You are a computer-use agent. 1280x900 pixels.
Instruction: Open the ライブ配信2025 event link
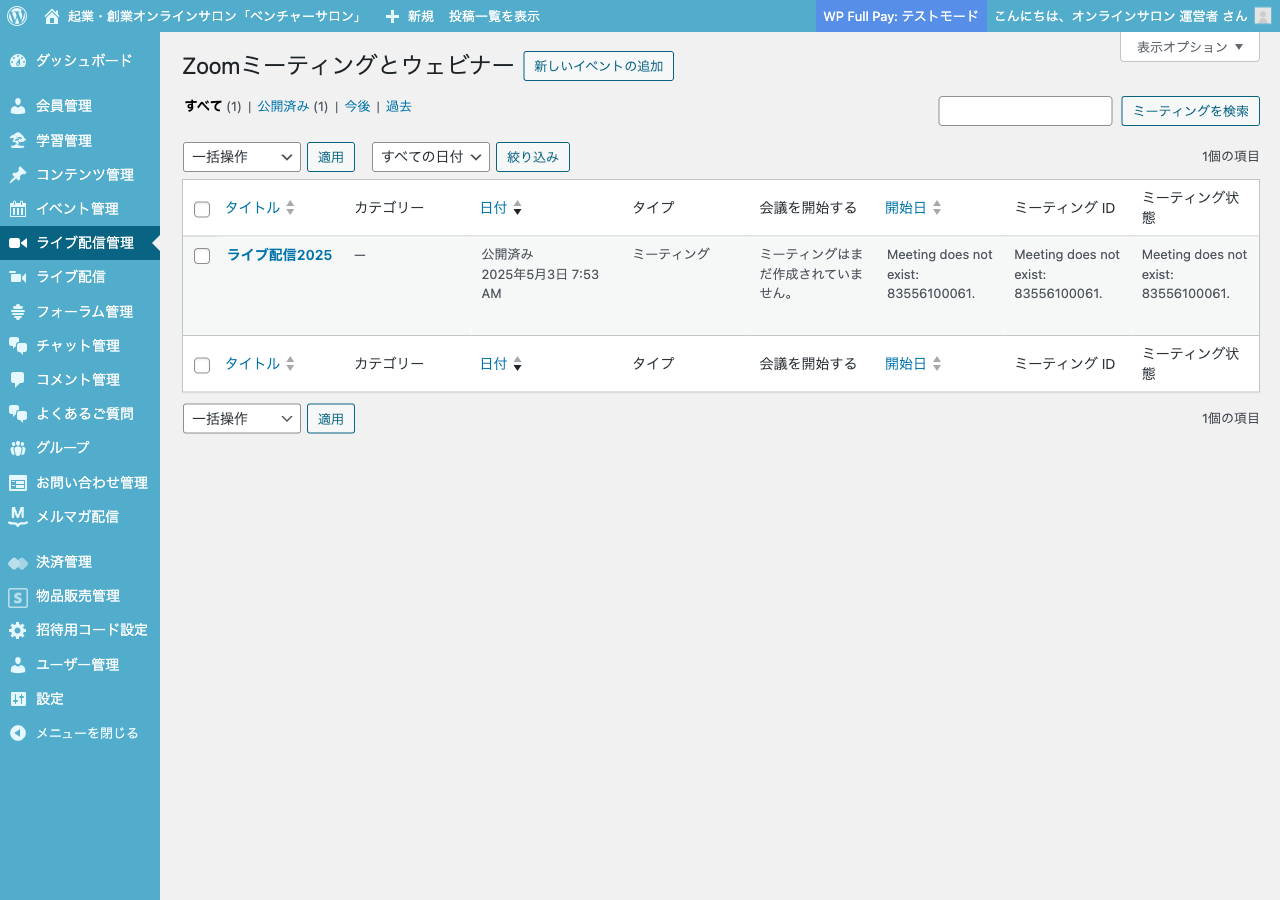[279, 255]
